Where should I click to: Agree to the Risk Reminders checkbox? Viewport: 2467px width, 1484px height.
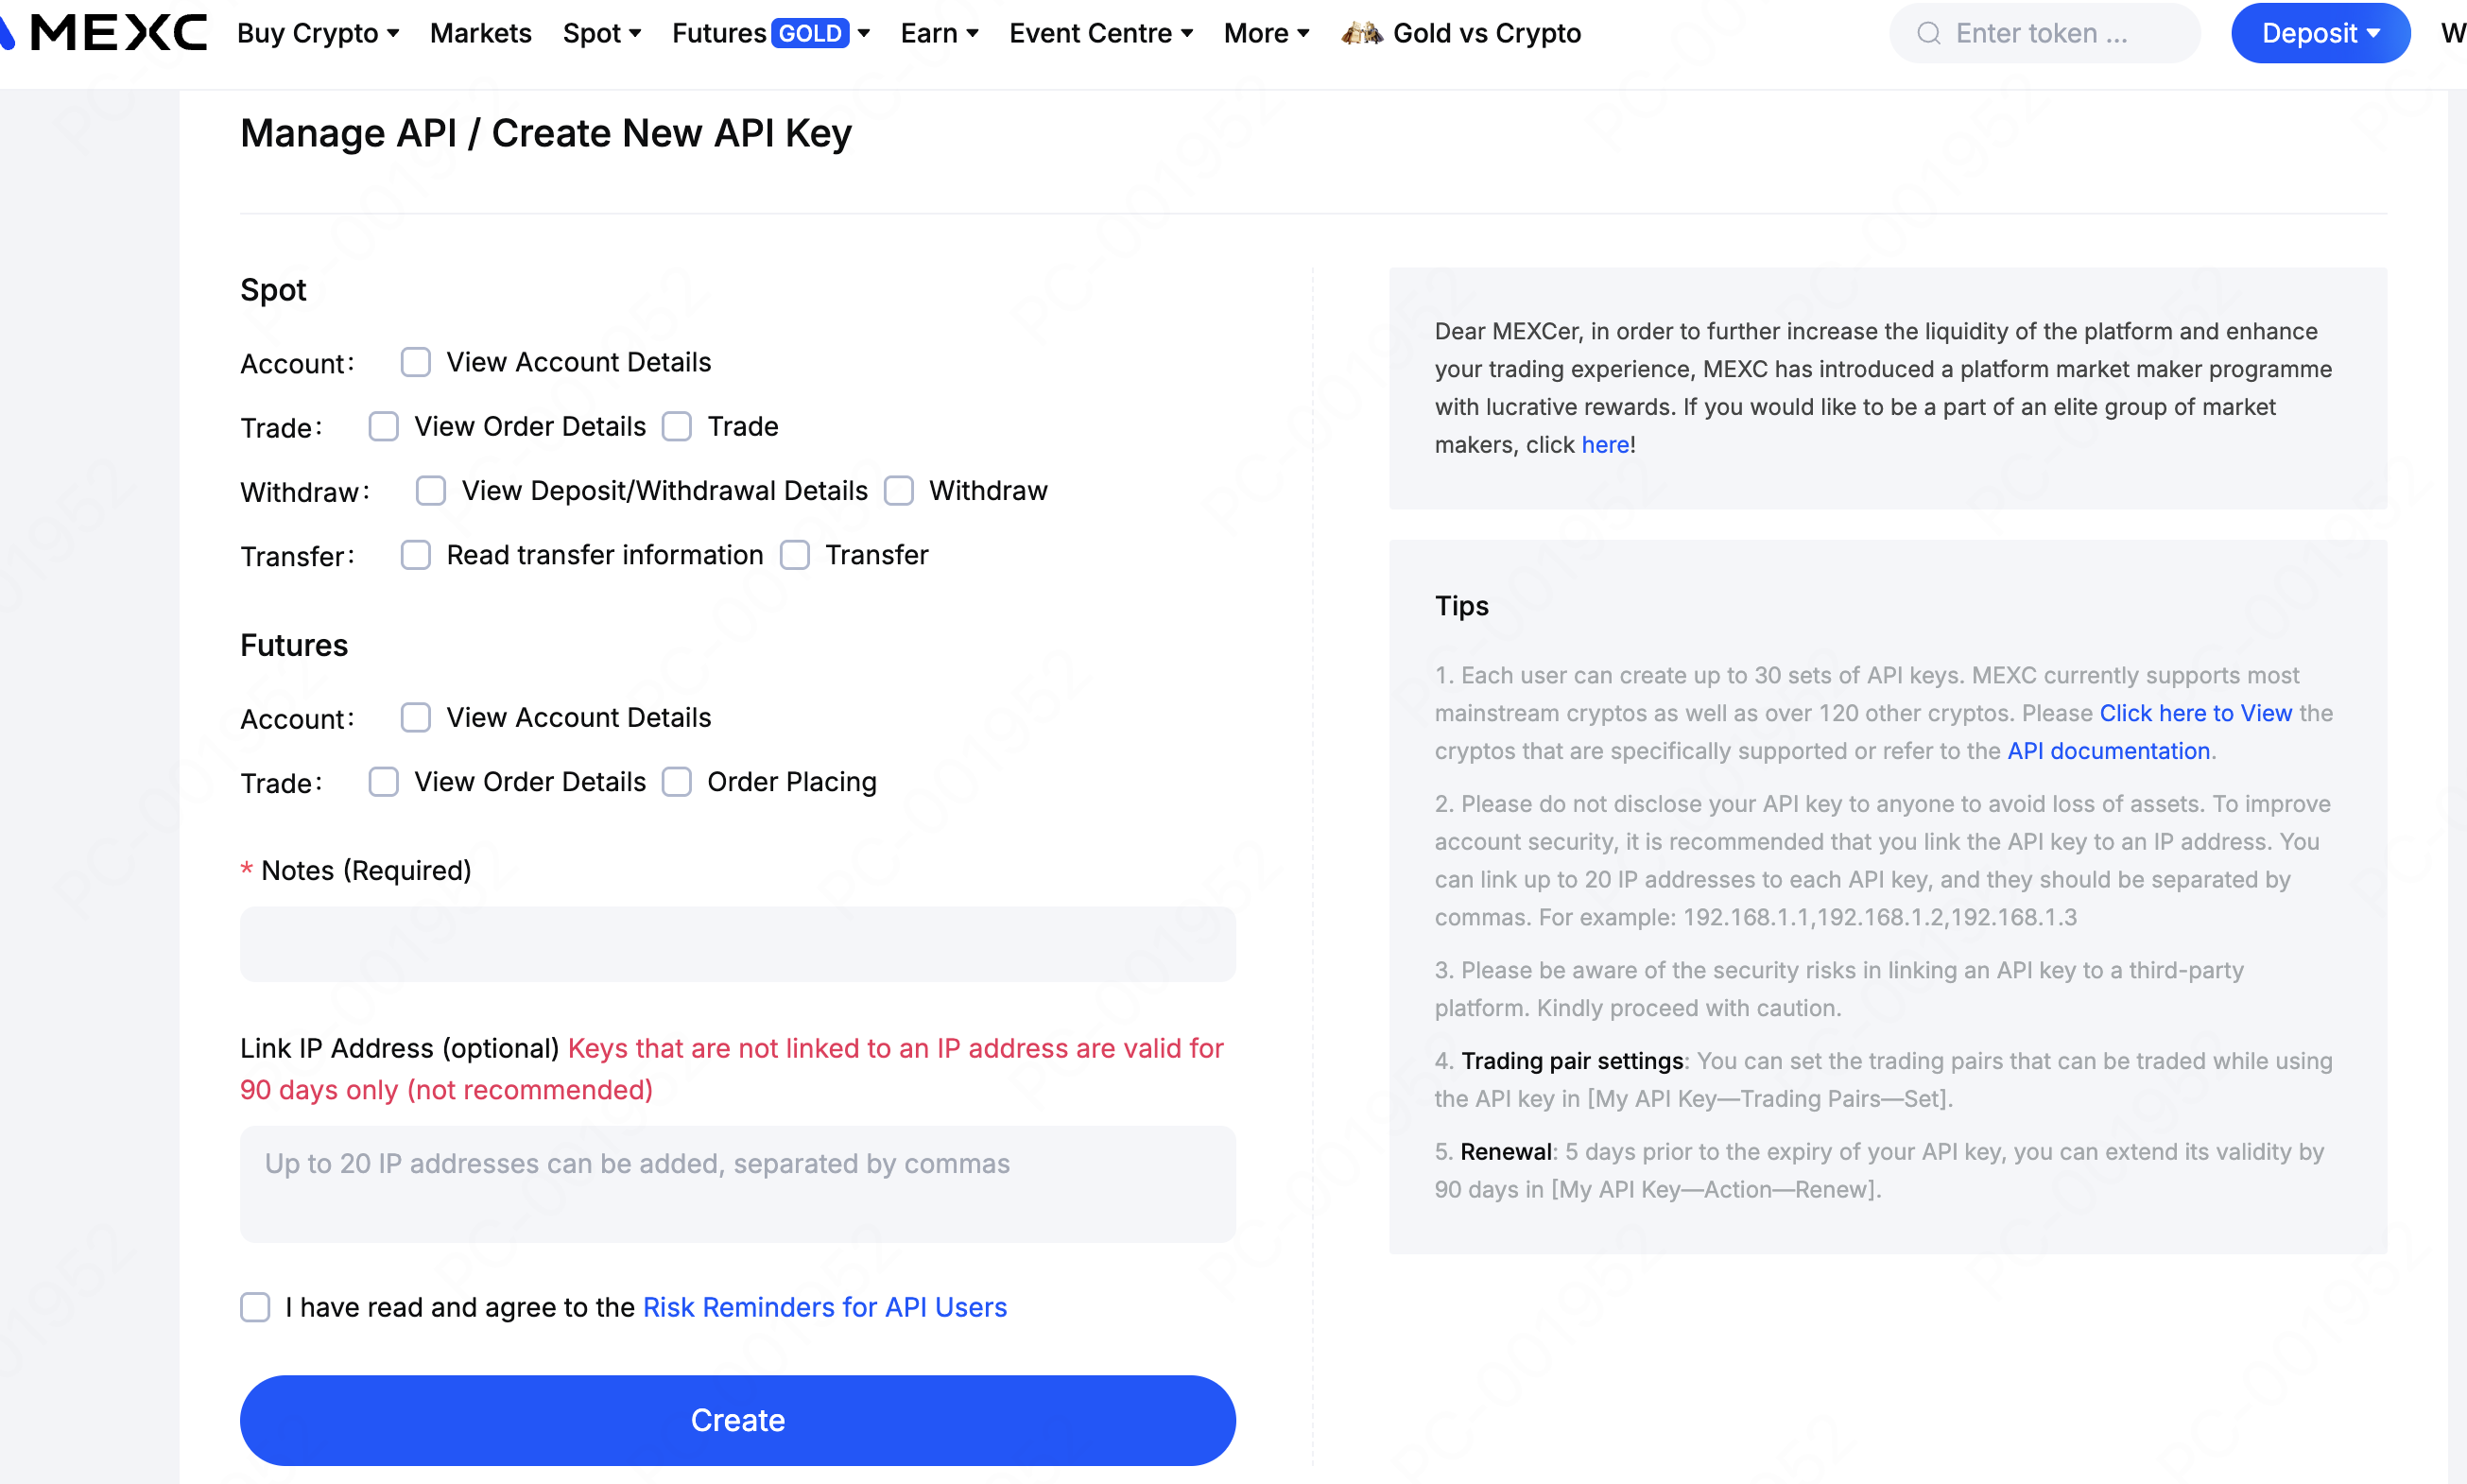pos(255,1307)
